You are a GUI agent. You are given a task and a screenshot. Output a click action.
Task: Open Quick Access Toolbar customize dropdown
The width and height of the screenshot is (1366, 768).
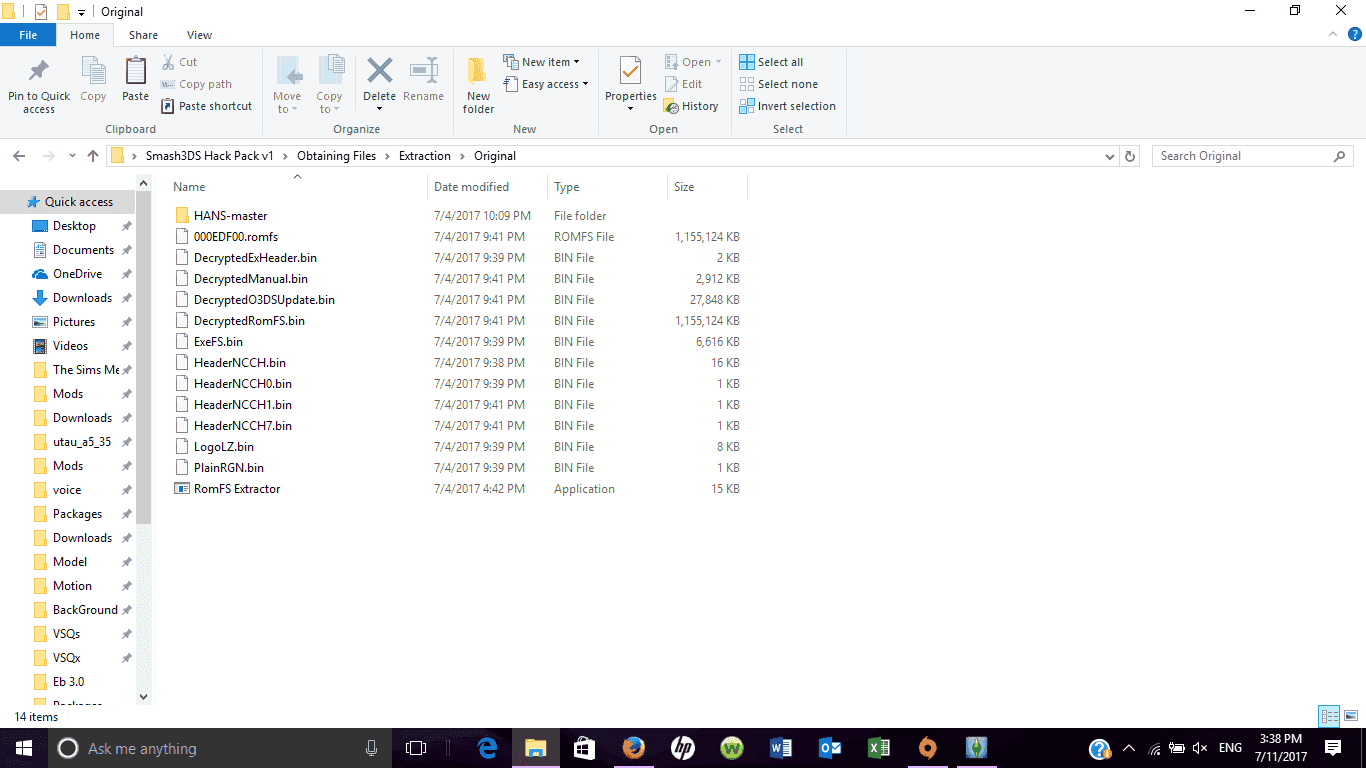[x=81, y=12]
